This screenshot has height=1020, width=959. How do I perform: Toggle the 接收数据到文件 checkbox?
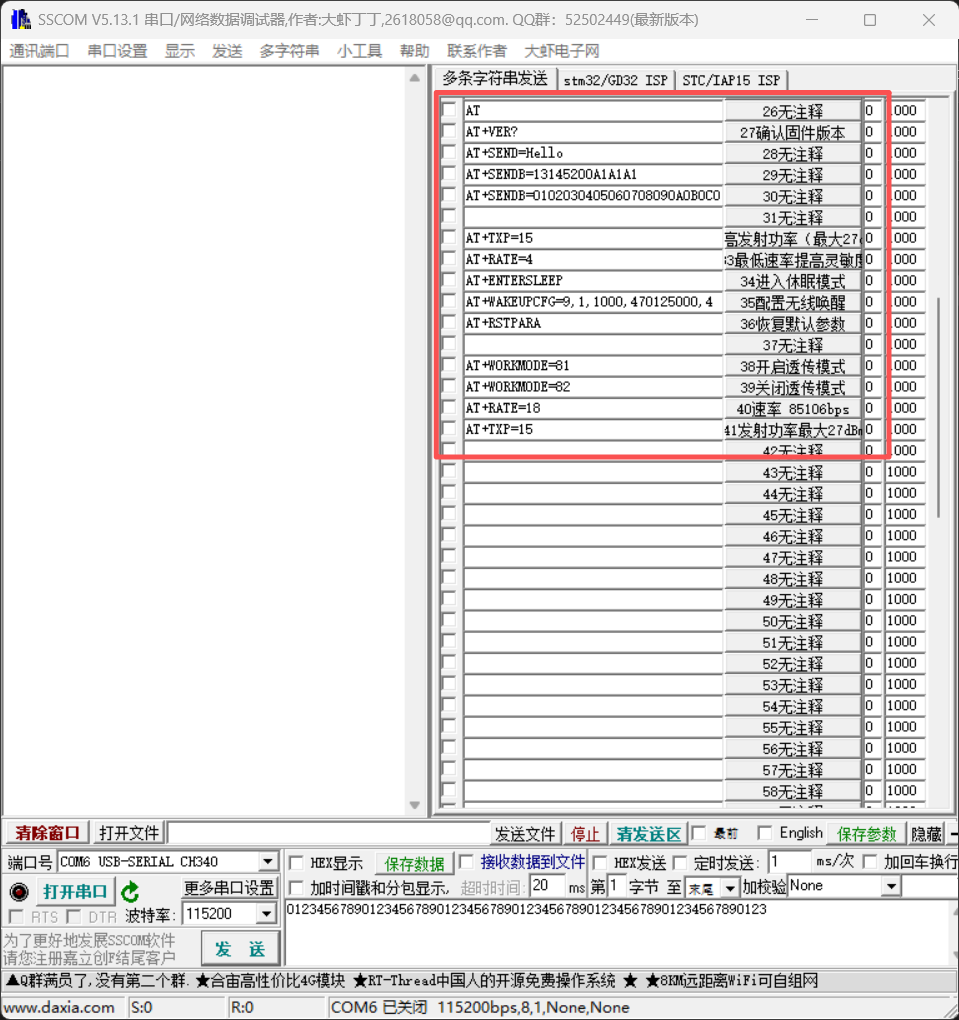click(466, 862)
